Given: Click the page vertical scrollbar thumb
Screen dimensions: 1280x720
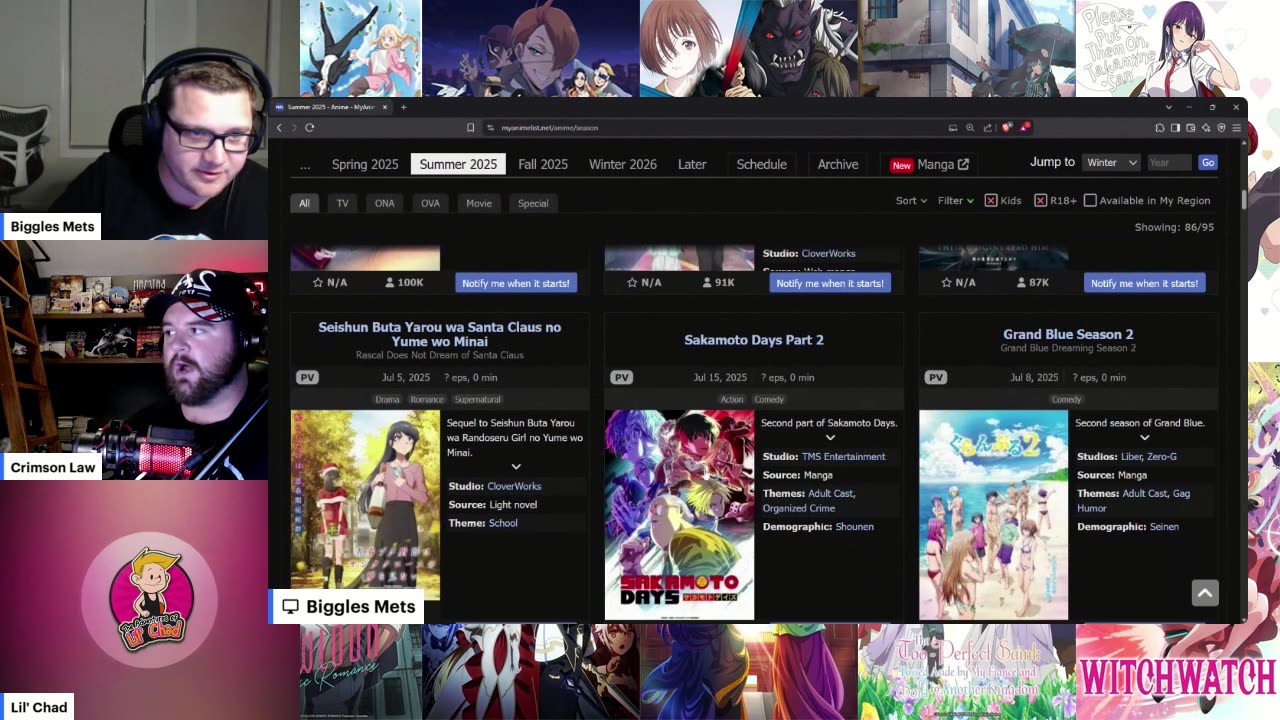Looking at the screenshot, I should tap(1244, 199).
